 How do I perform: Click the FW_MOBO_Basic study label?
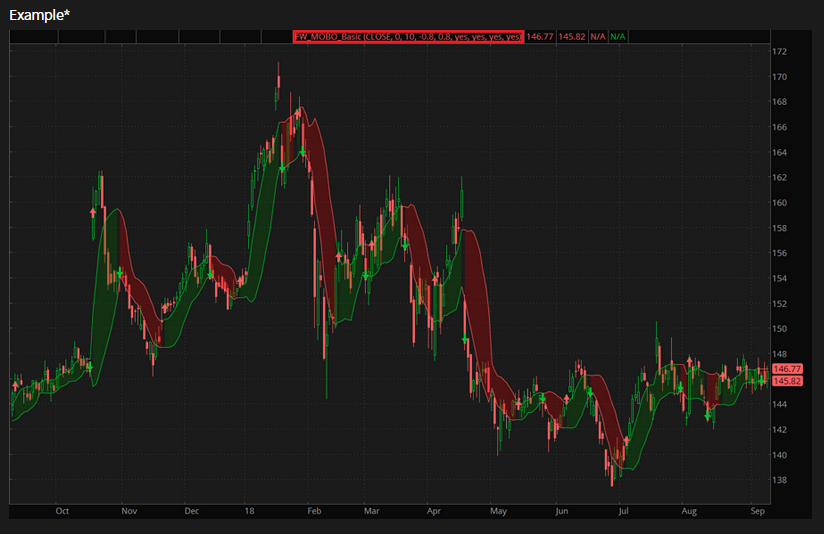[x=408, y=36]
